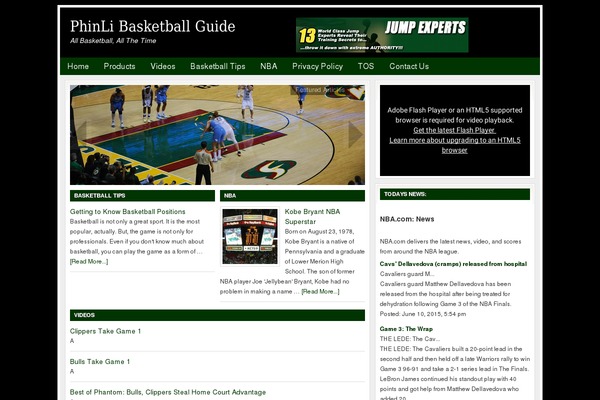Open the TOS menu item
600x400 pixels.
366,66
